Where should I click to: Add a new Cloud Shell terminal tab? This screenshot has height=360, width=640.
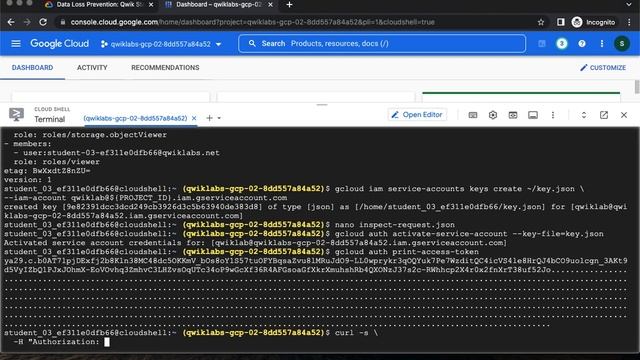(x=209, y=118)
